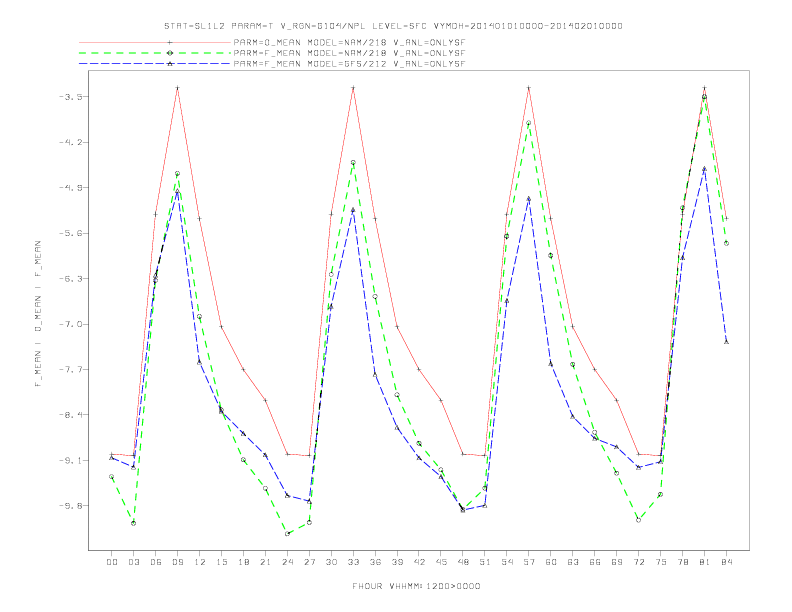Click the 27 forecast hour tick label

[x=309, y=562]
